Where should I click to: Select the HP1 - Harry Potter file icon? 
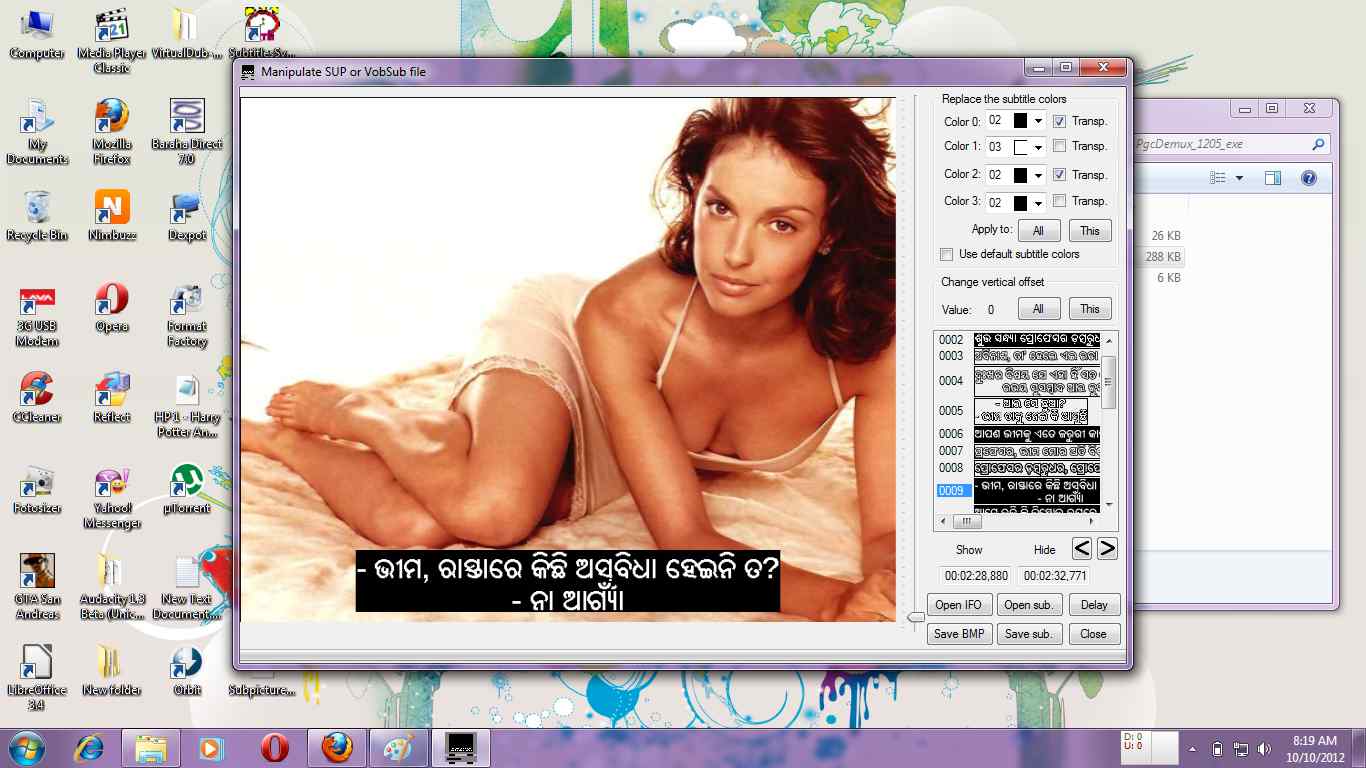(187, 405)
